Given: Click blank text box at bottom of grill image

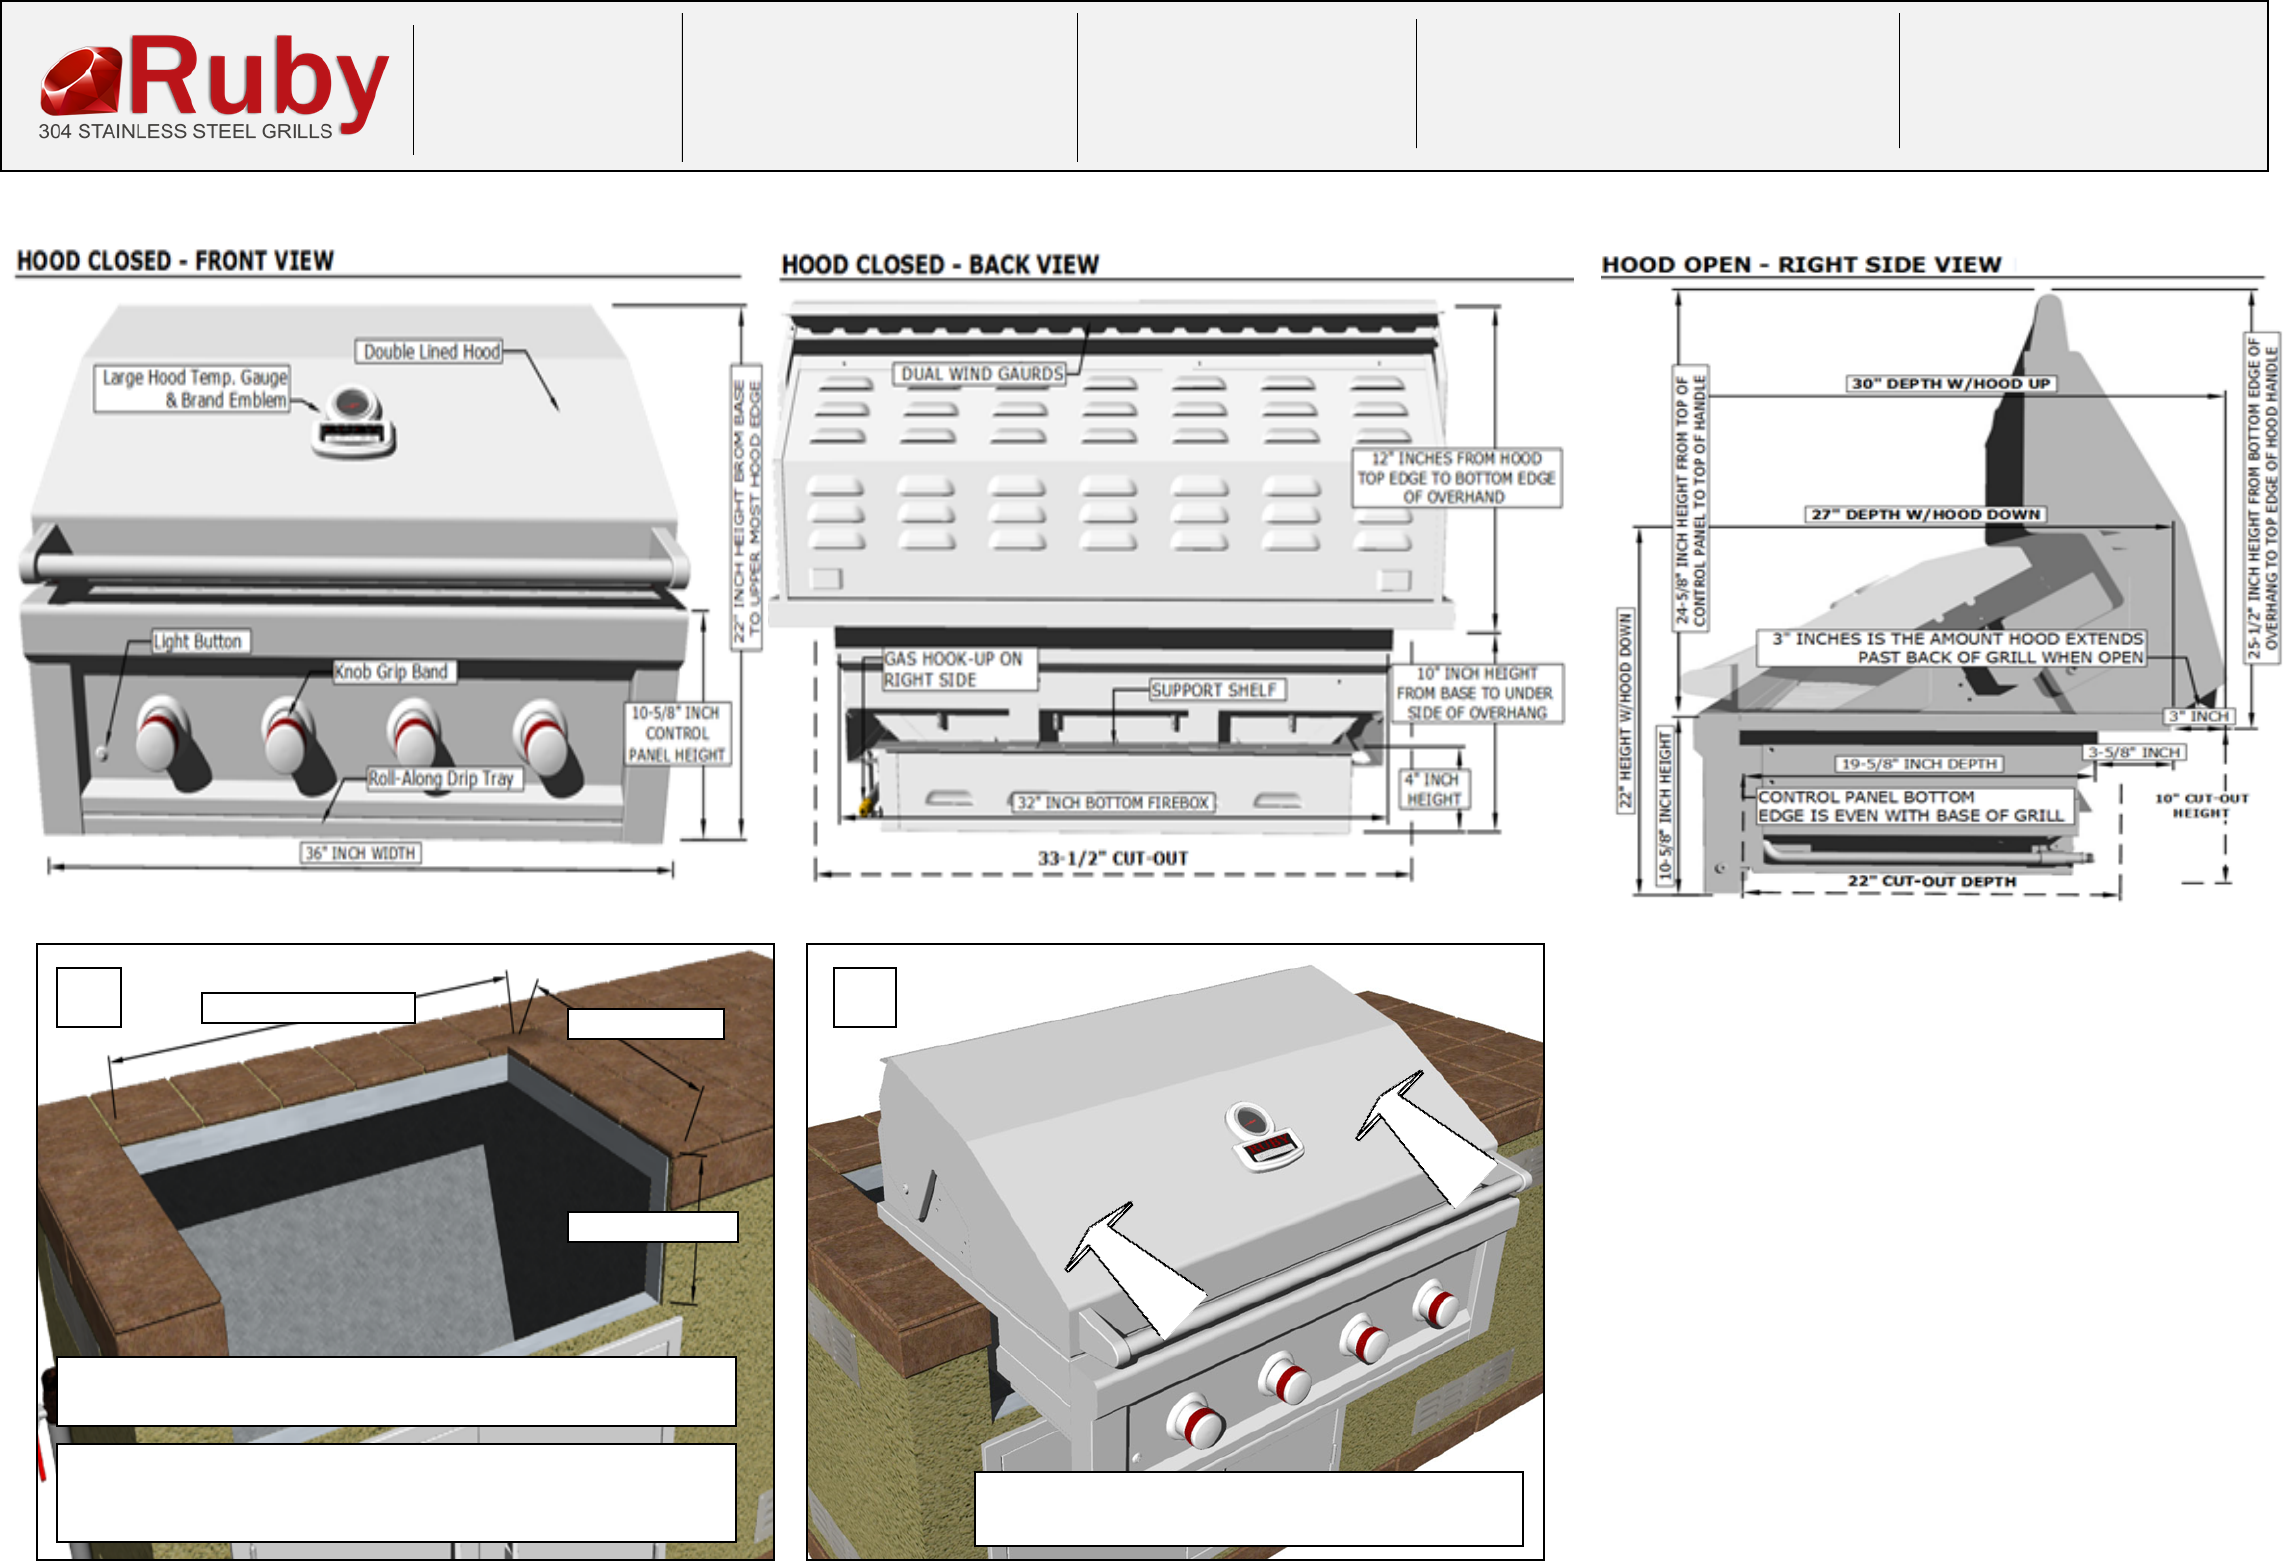Looking at the screenshot, I should click(x=1248, y=1508).
